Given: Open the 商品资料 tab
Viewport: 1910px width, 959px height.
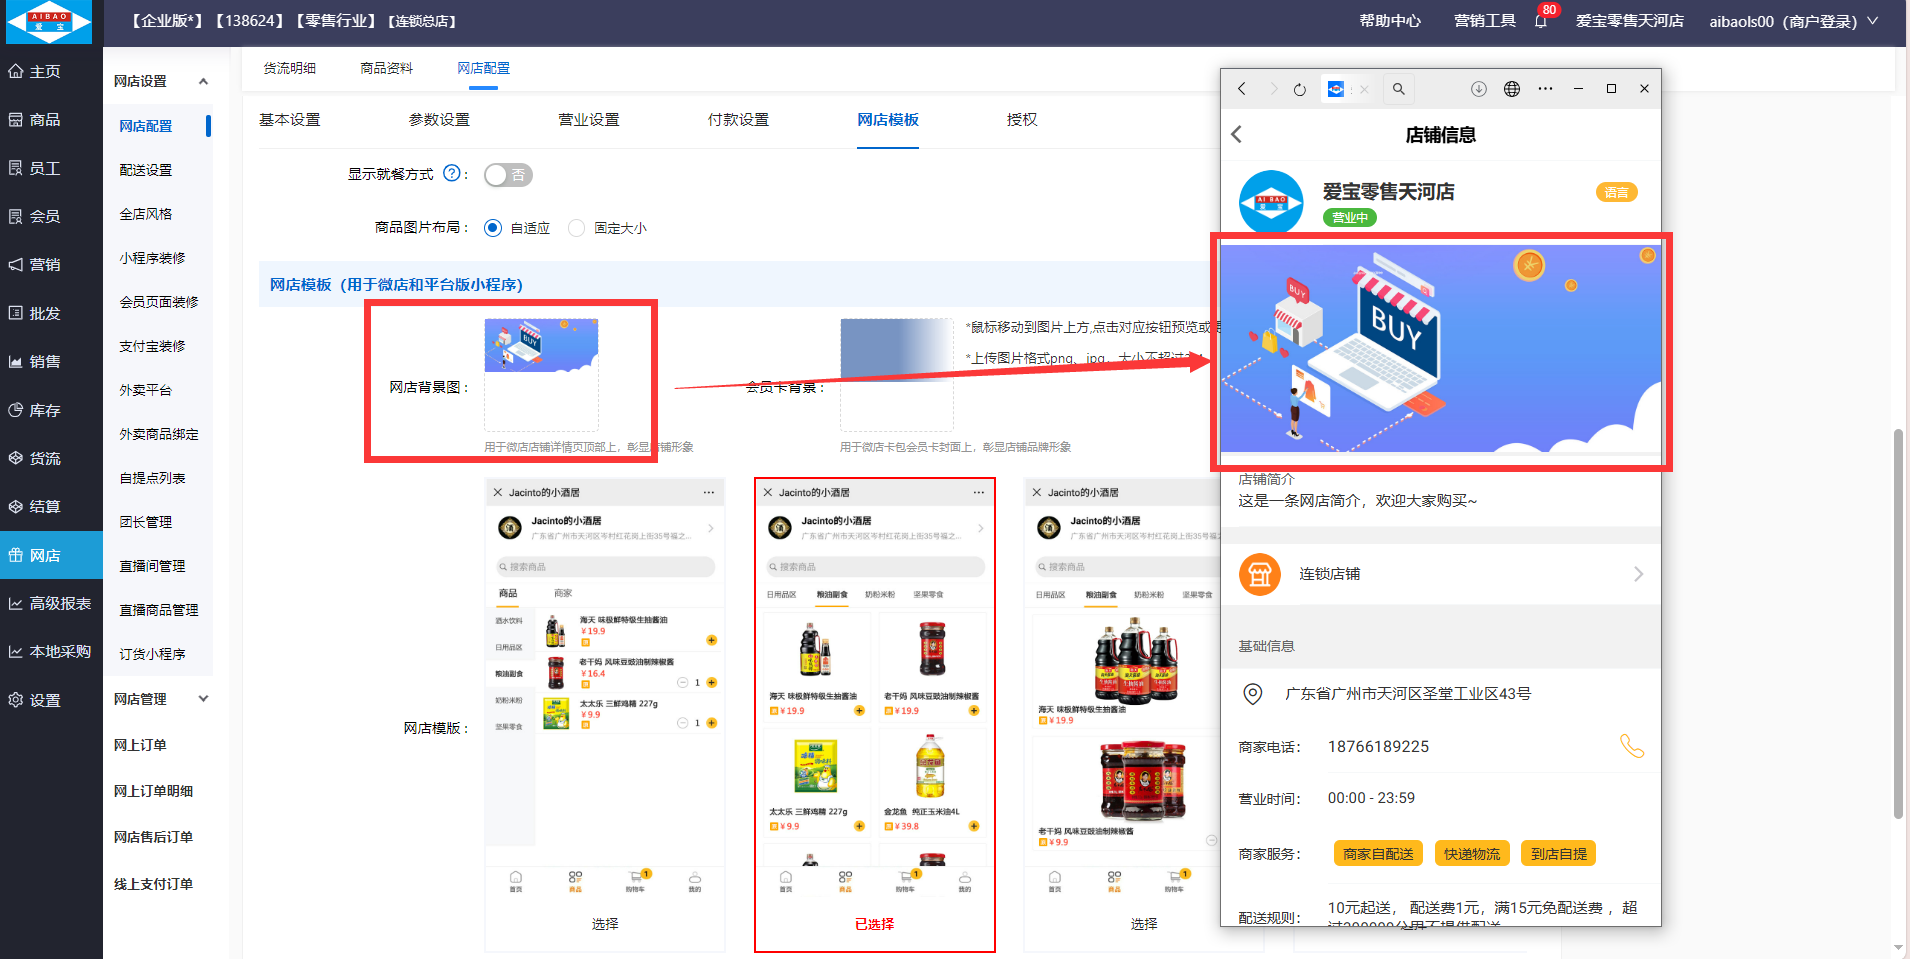Looking at the screenshot, I should point(386,68).
